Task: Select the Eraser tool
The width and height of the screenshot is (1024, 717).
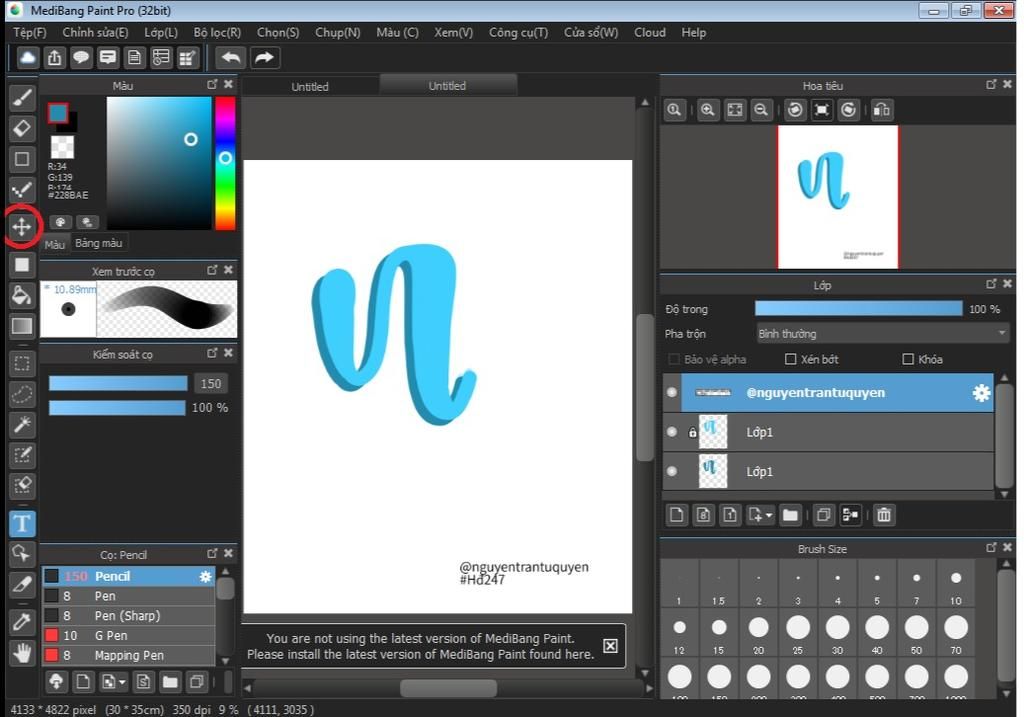Action: [22, 129]
